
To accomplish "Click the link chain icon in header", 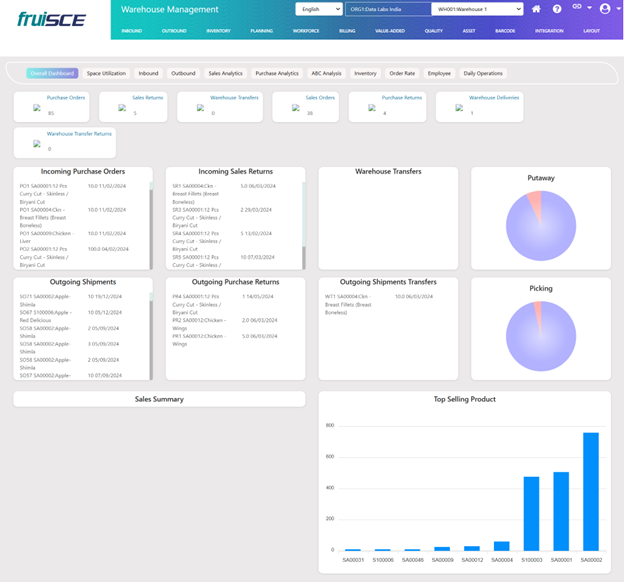I will [578, 8].
